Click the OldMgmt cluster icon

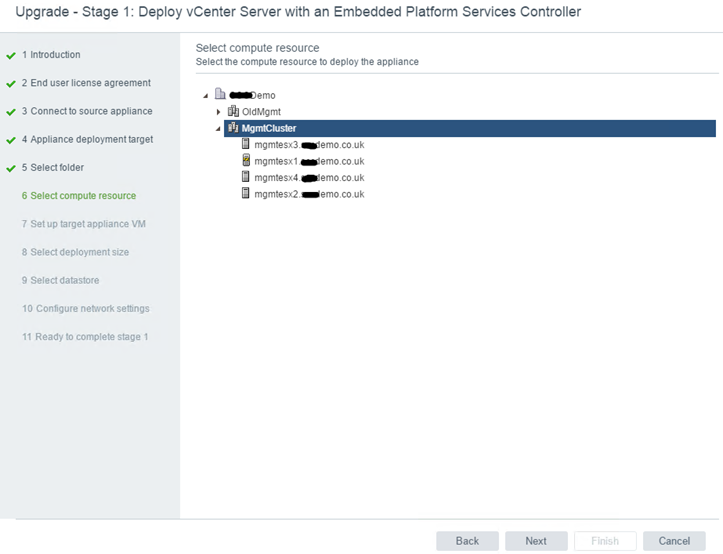point(233,111)
